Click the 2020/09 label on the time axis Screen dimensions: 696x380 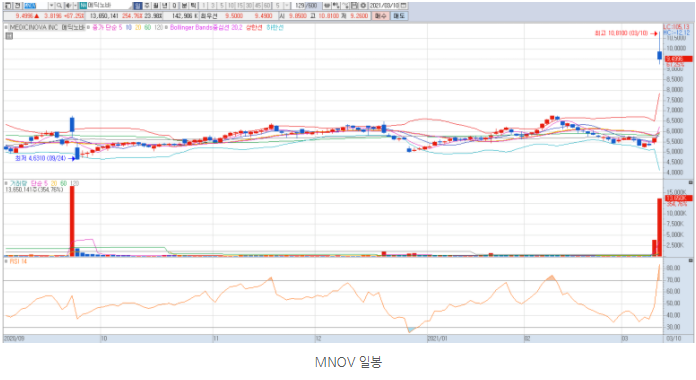point(14,338)
